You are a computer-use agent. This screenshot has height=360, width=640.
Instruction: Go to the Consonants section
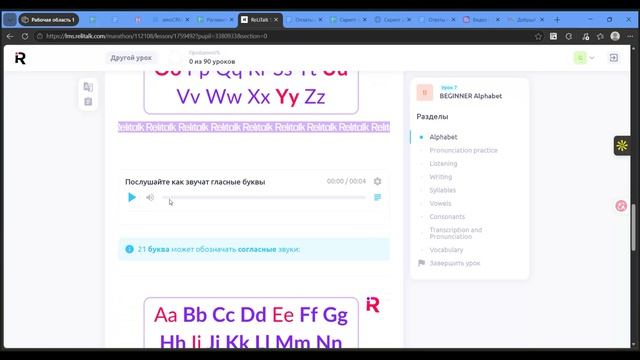(447, 217)
